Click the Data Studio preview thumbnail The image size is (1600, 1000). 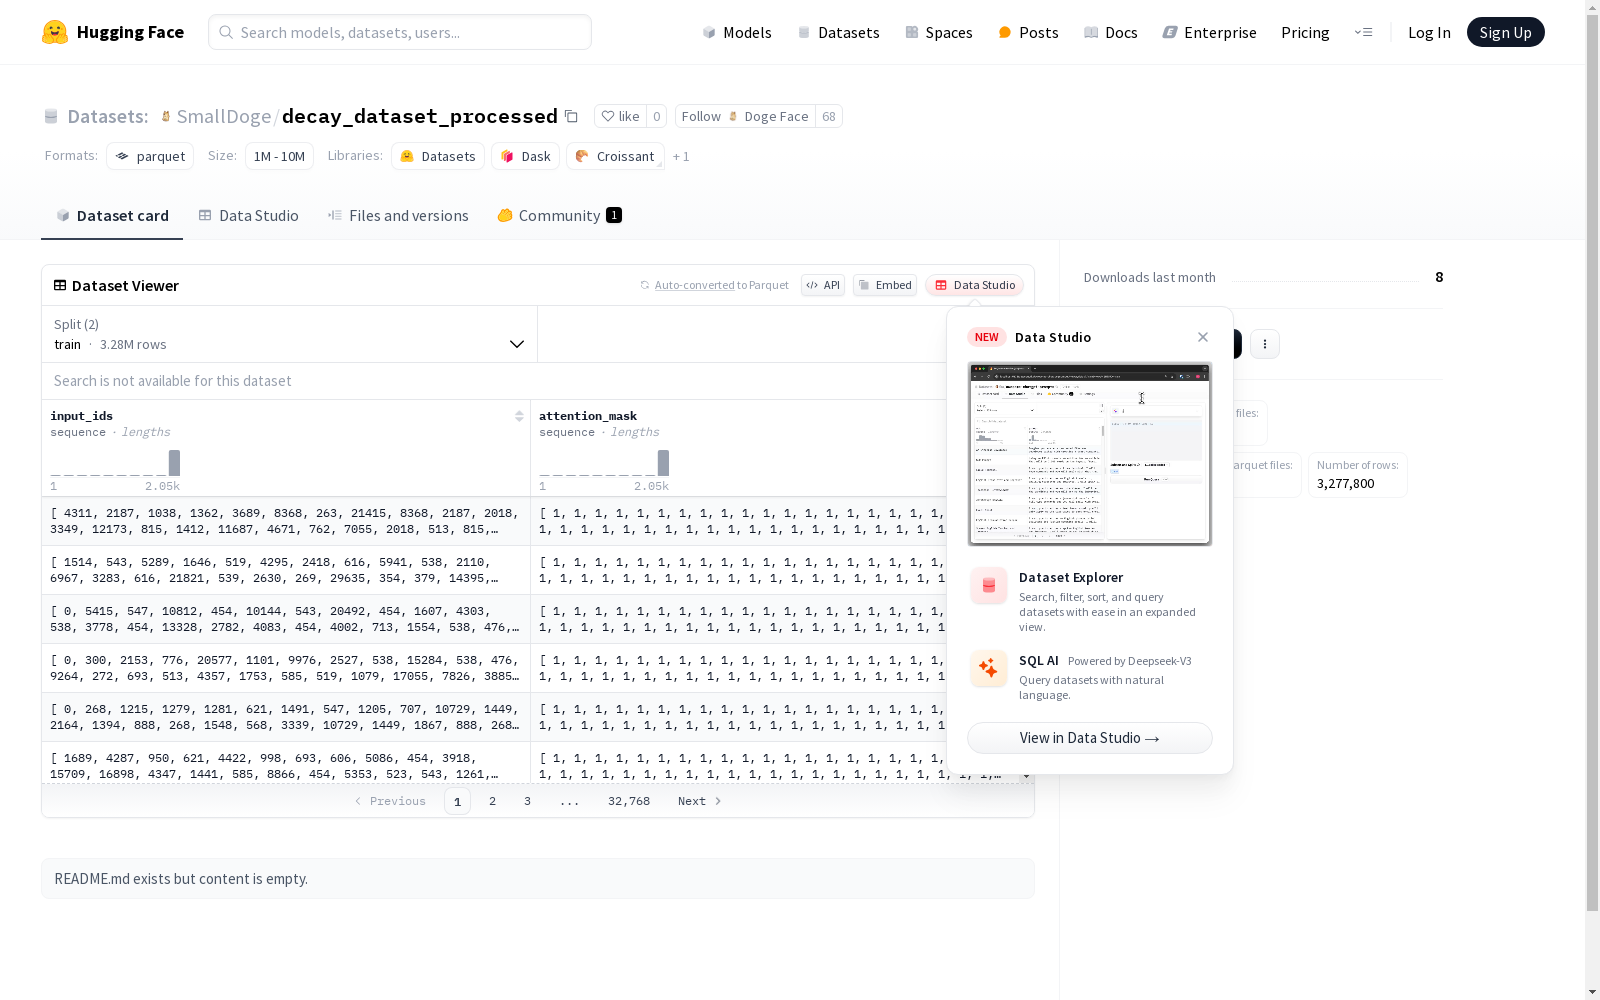[1090, 454]
